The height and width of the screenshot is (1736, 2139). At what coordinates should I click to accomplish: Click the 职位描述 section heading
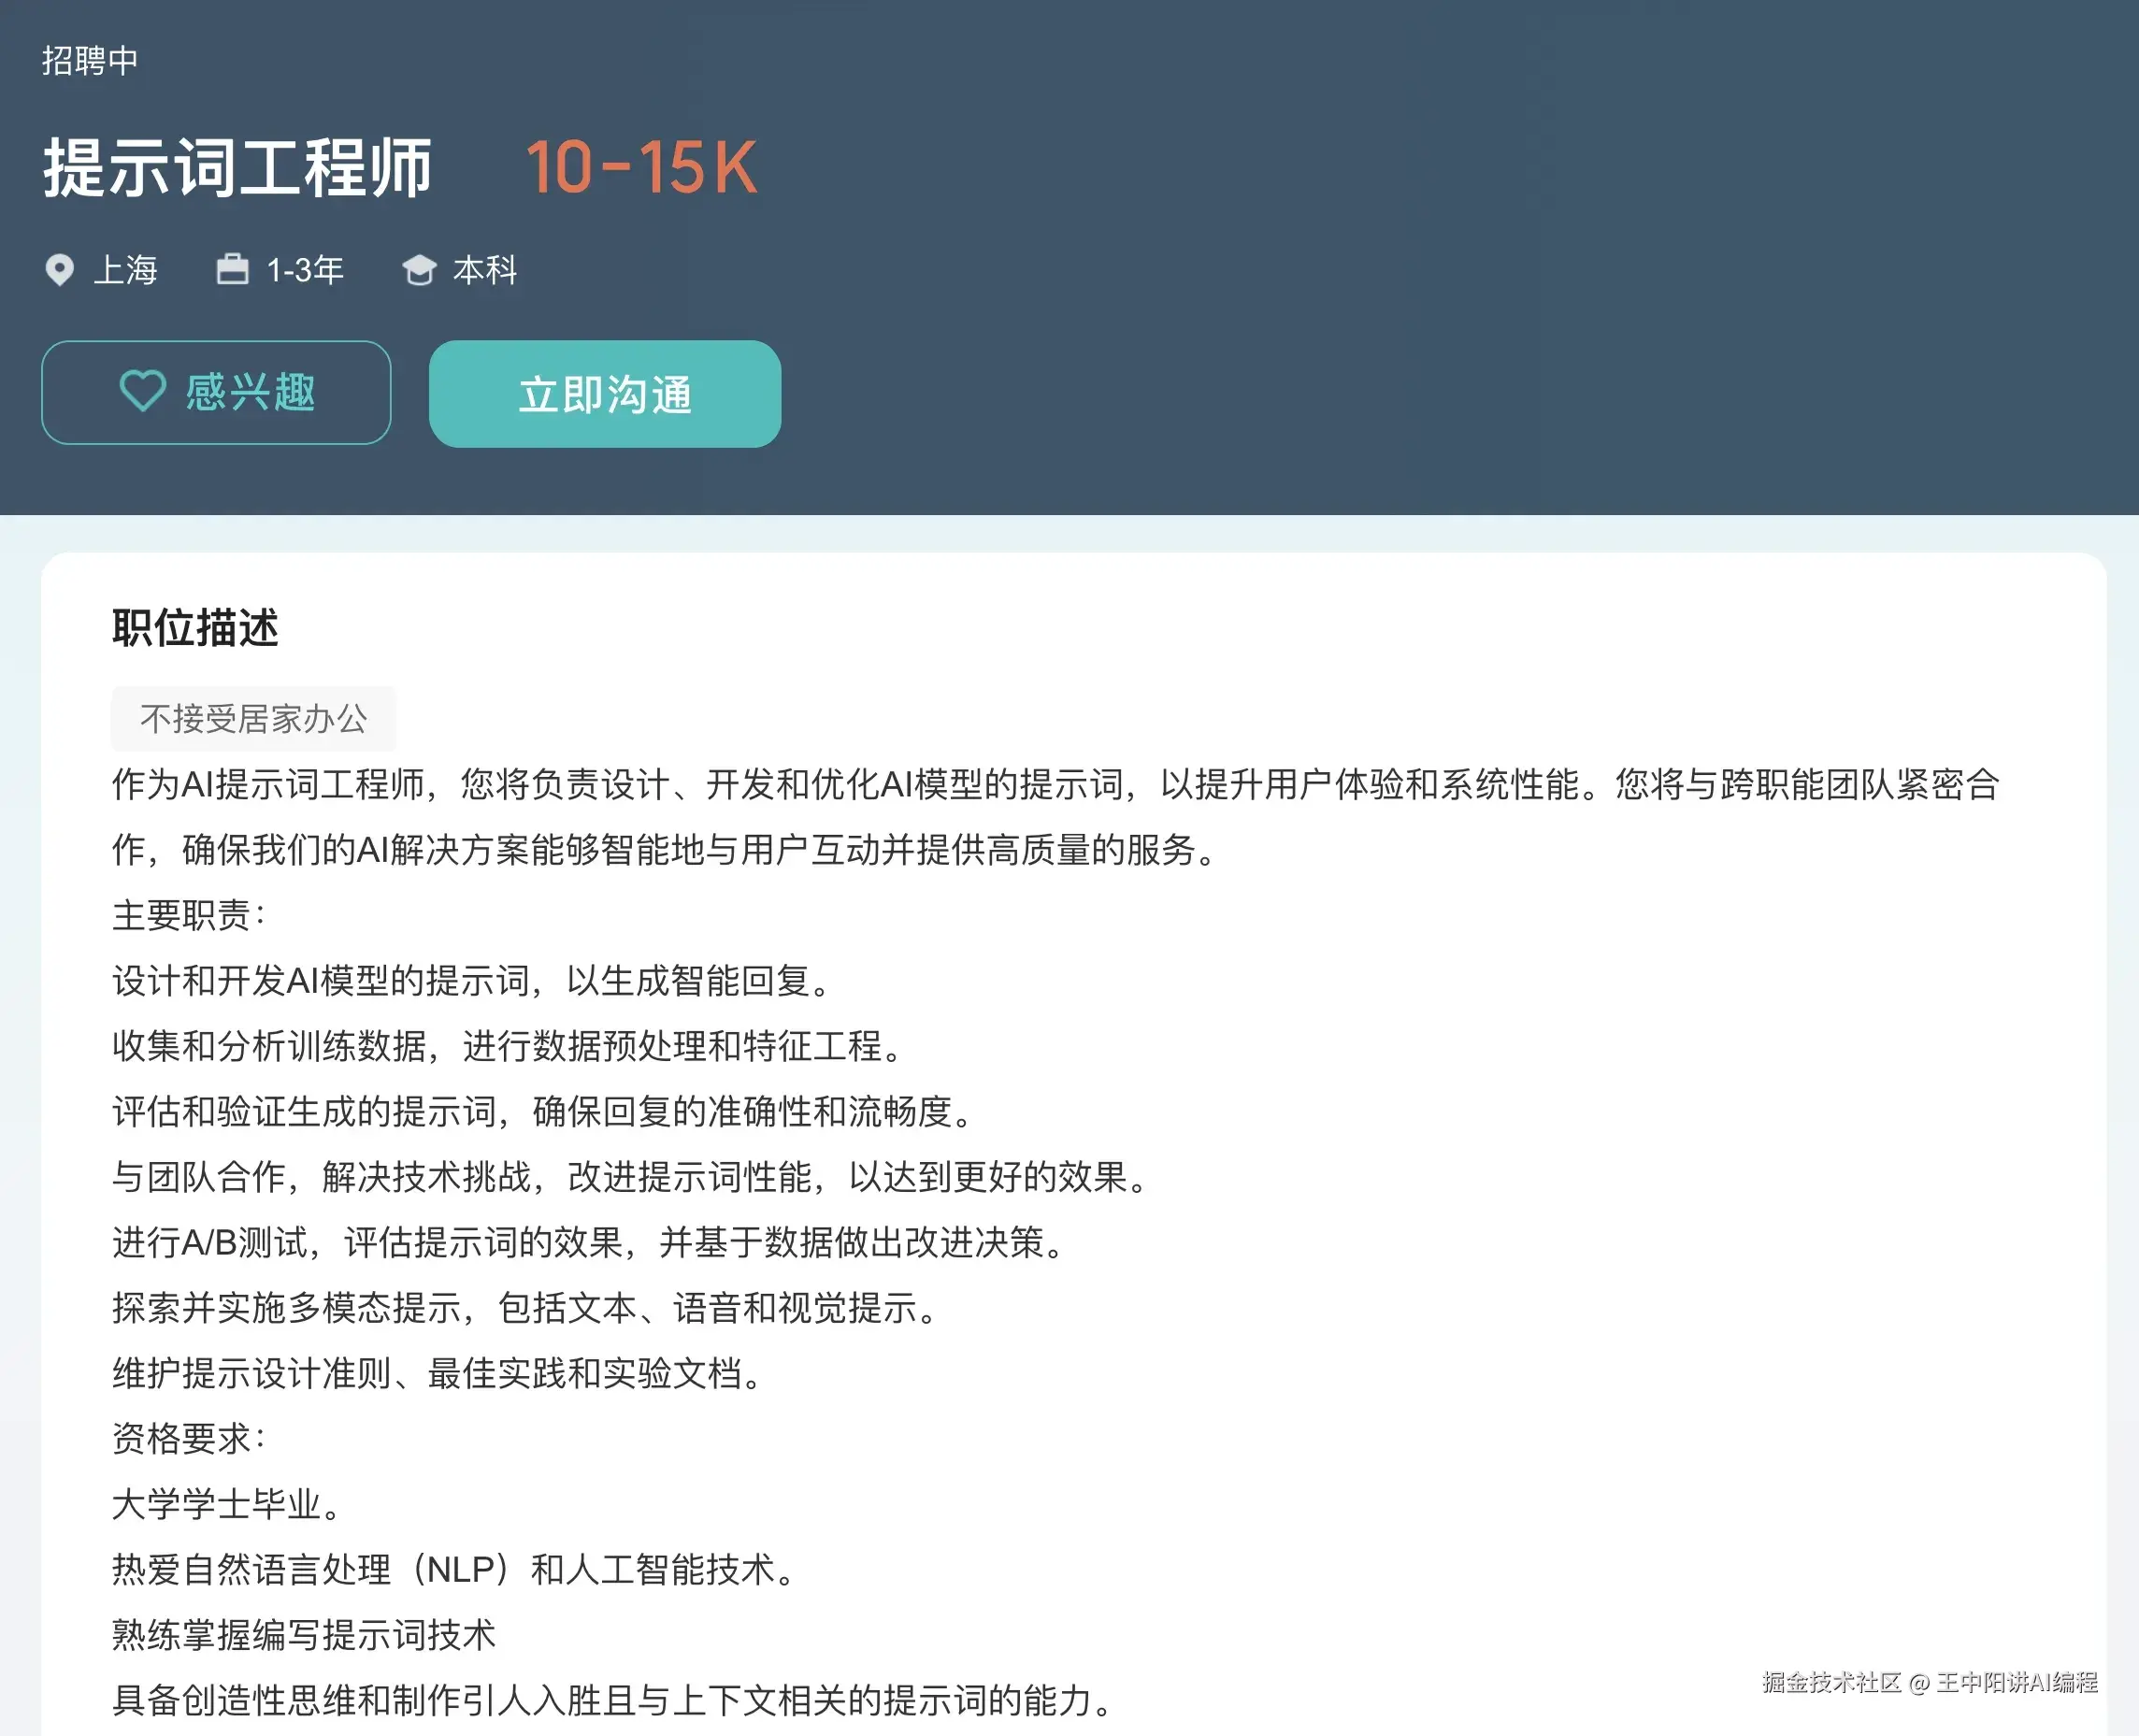click(x=195, y=628)
